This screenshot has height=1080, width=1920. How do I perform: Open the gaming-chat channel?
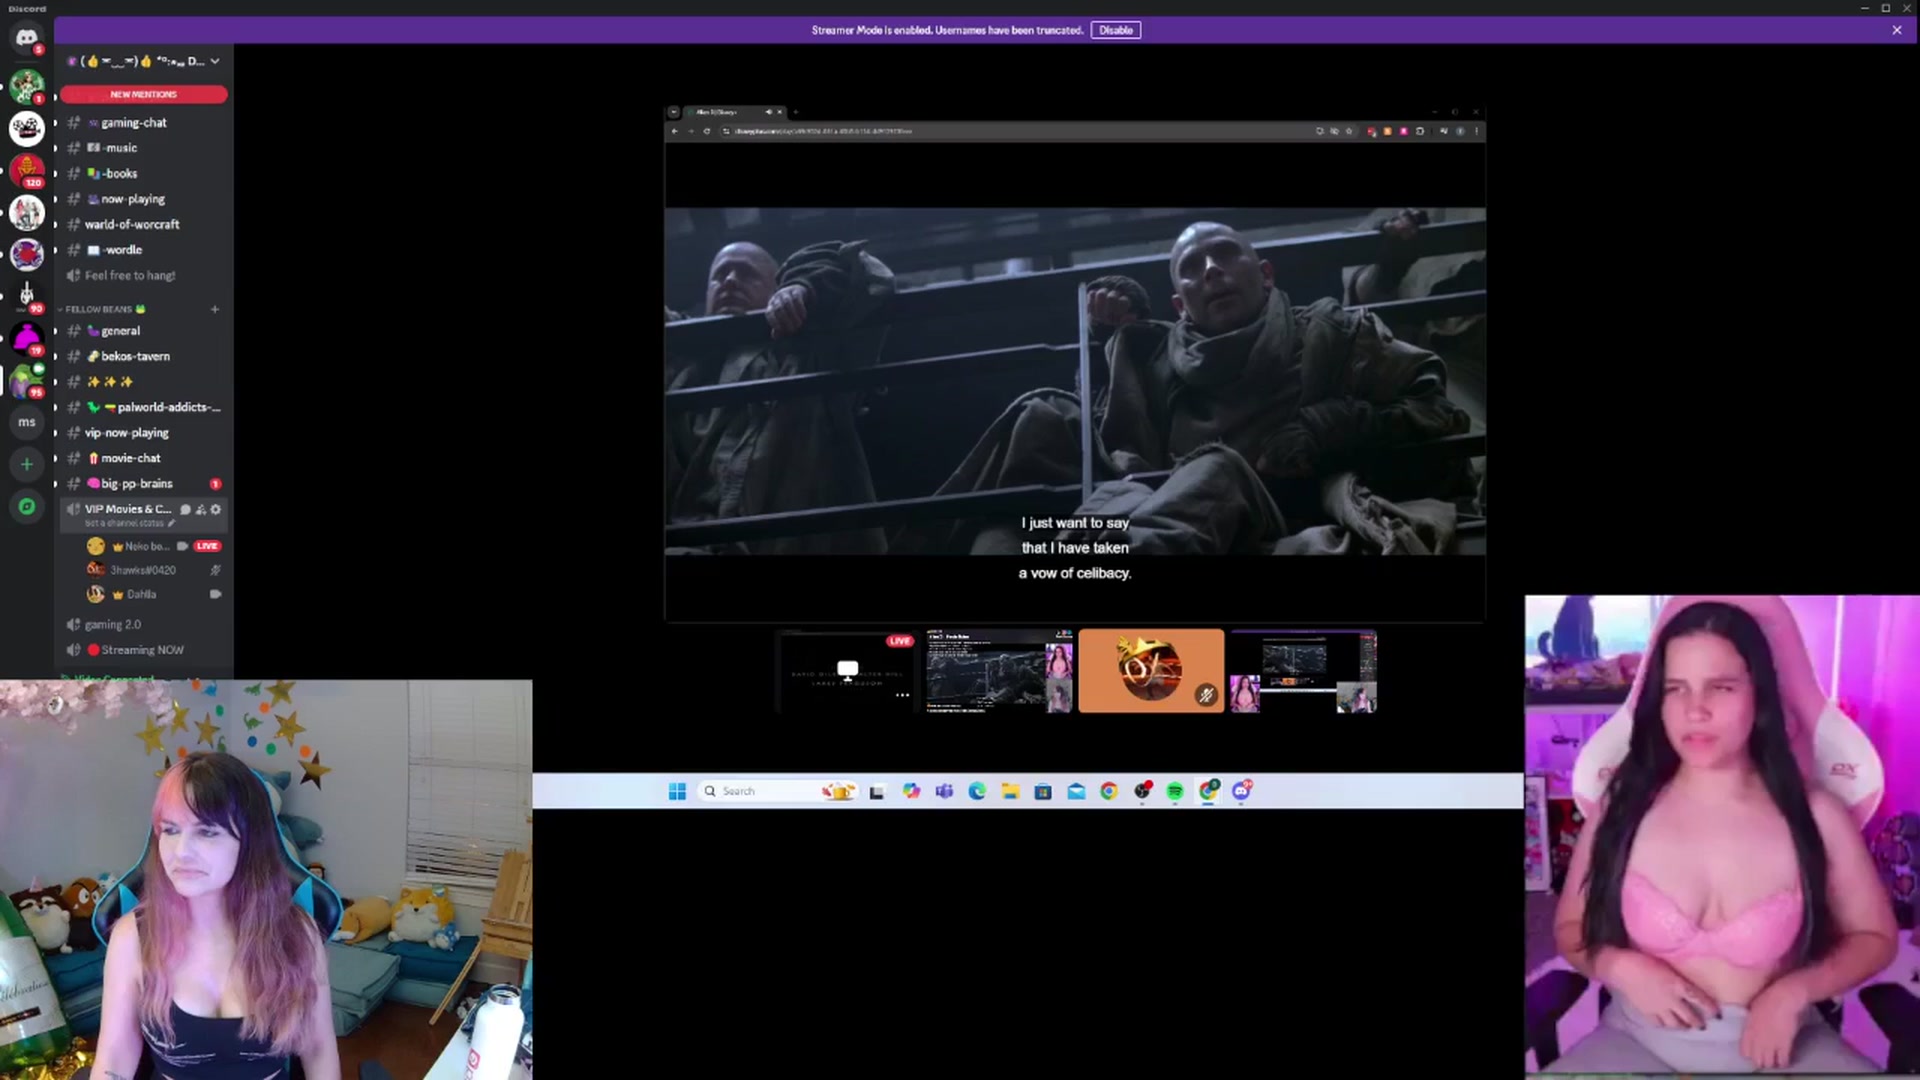click(x=144, y=123)
